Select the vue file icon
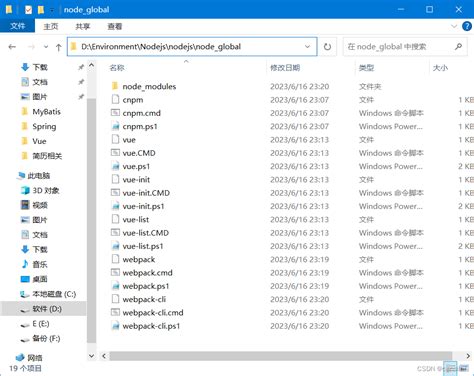The height and width of the screenshot is (376, 474). (115, 139)
